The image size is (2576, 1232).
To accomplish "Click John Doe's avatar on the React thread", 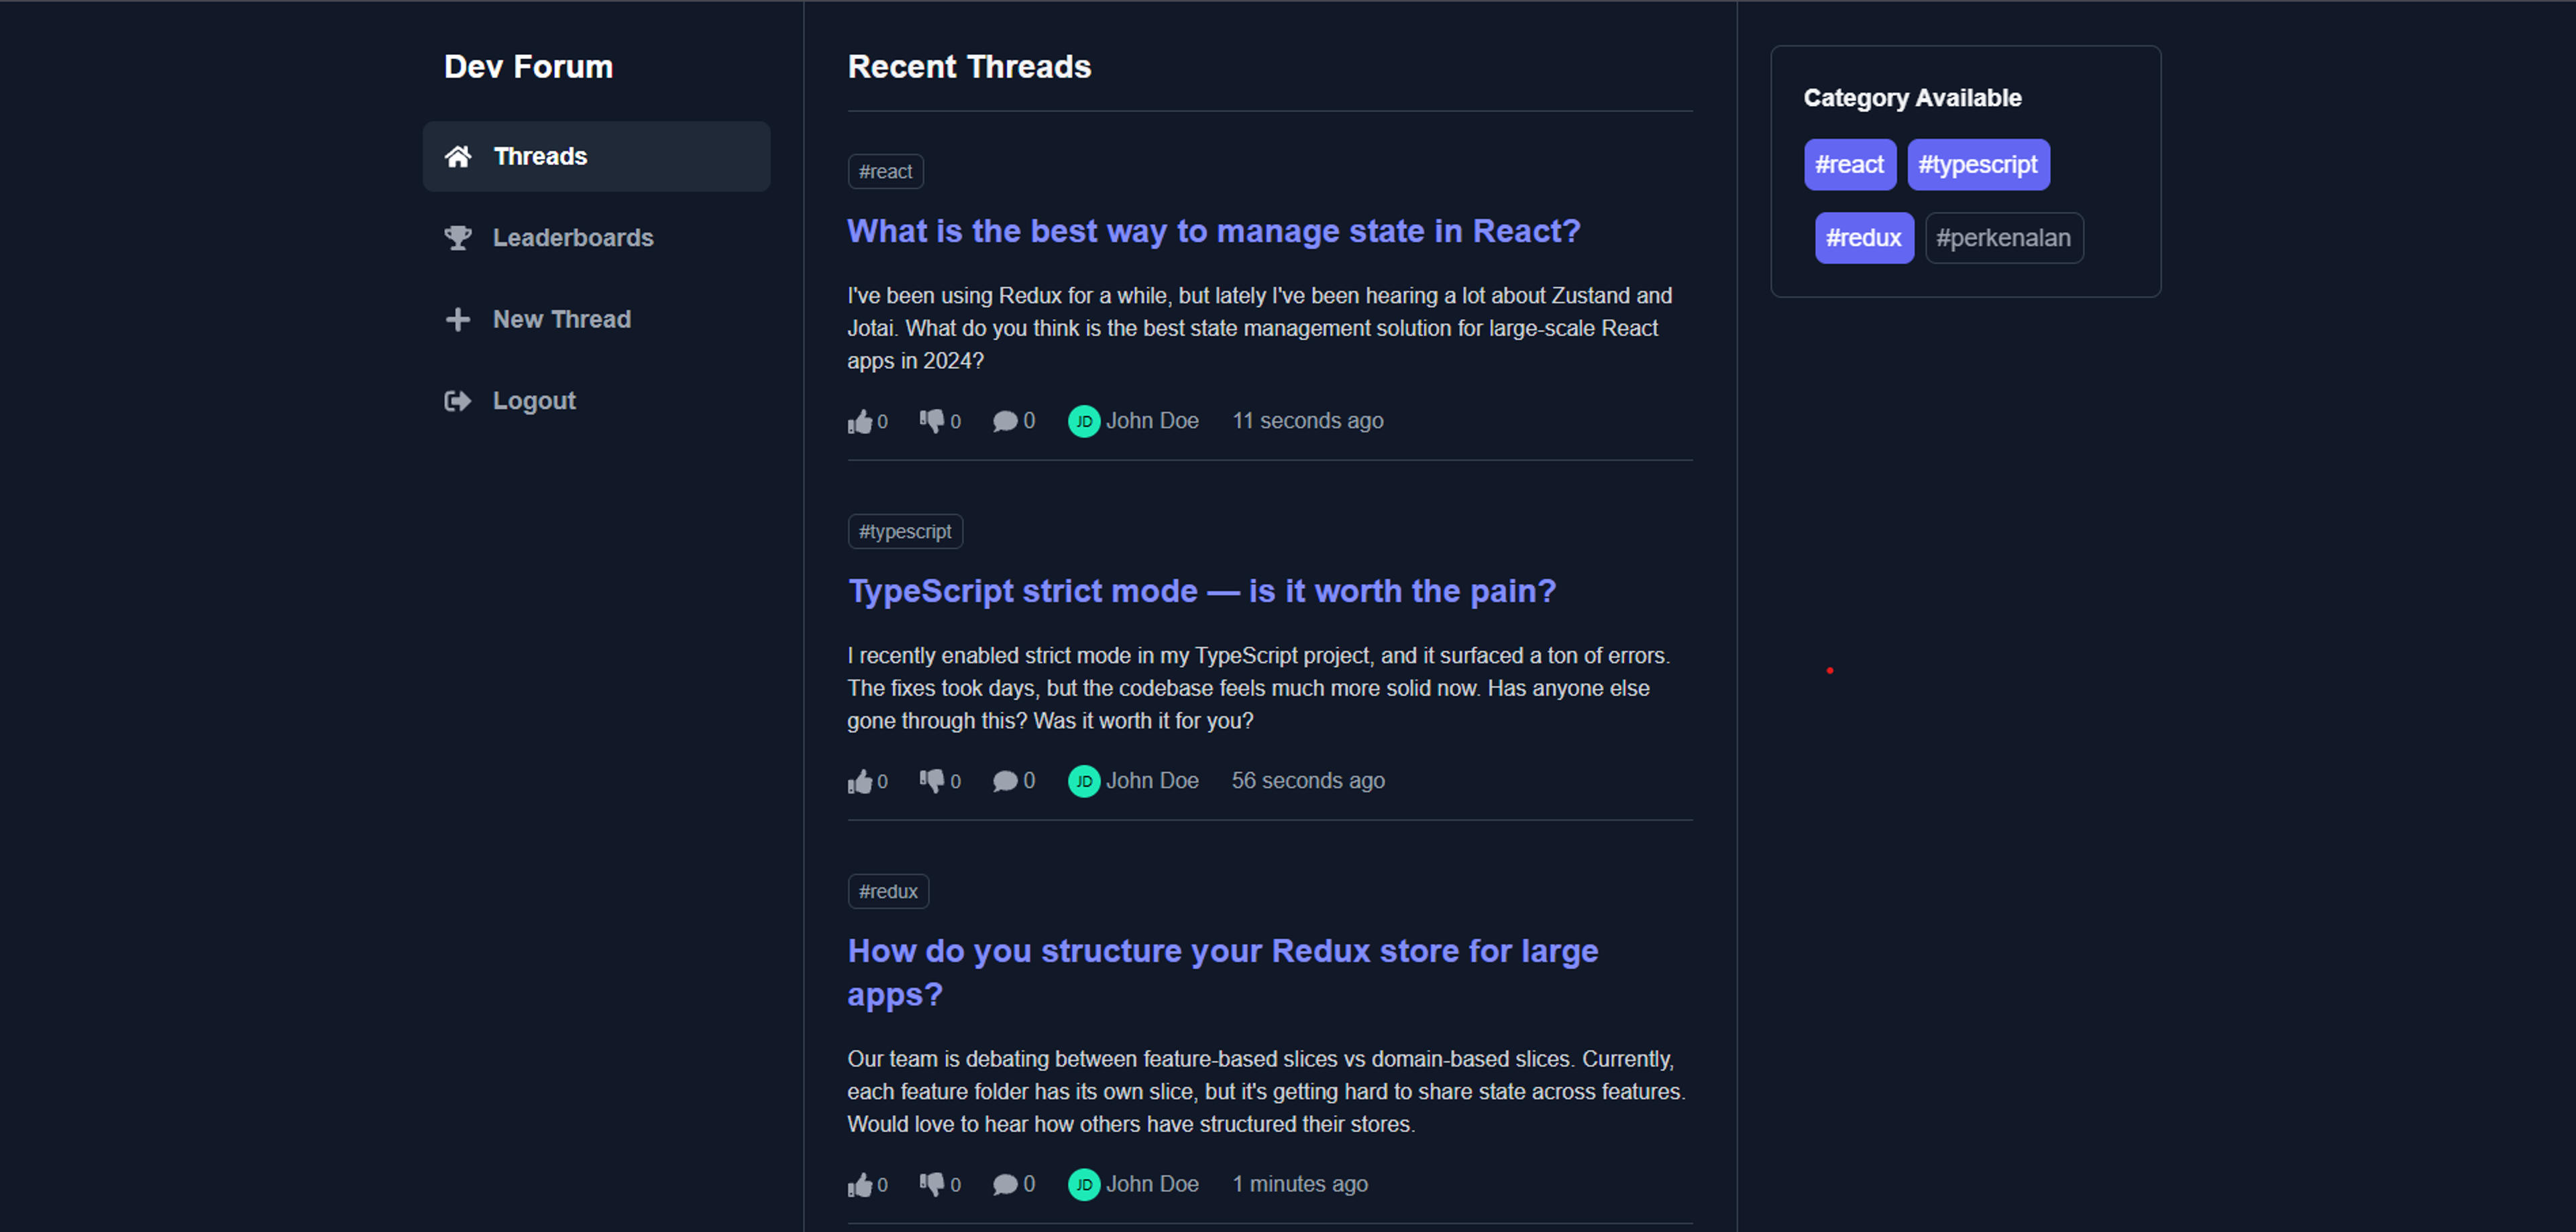I will (1084, 421).
